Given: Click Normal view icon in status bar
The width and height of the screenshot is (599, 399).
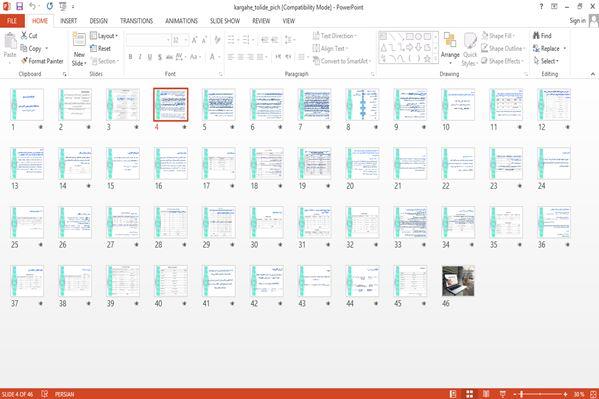Looking at the screenshot, I should [x=453, y=394].
